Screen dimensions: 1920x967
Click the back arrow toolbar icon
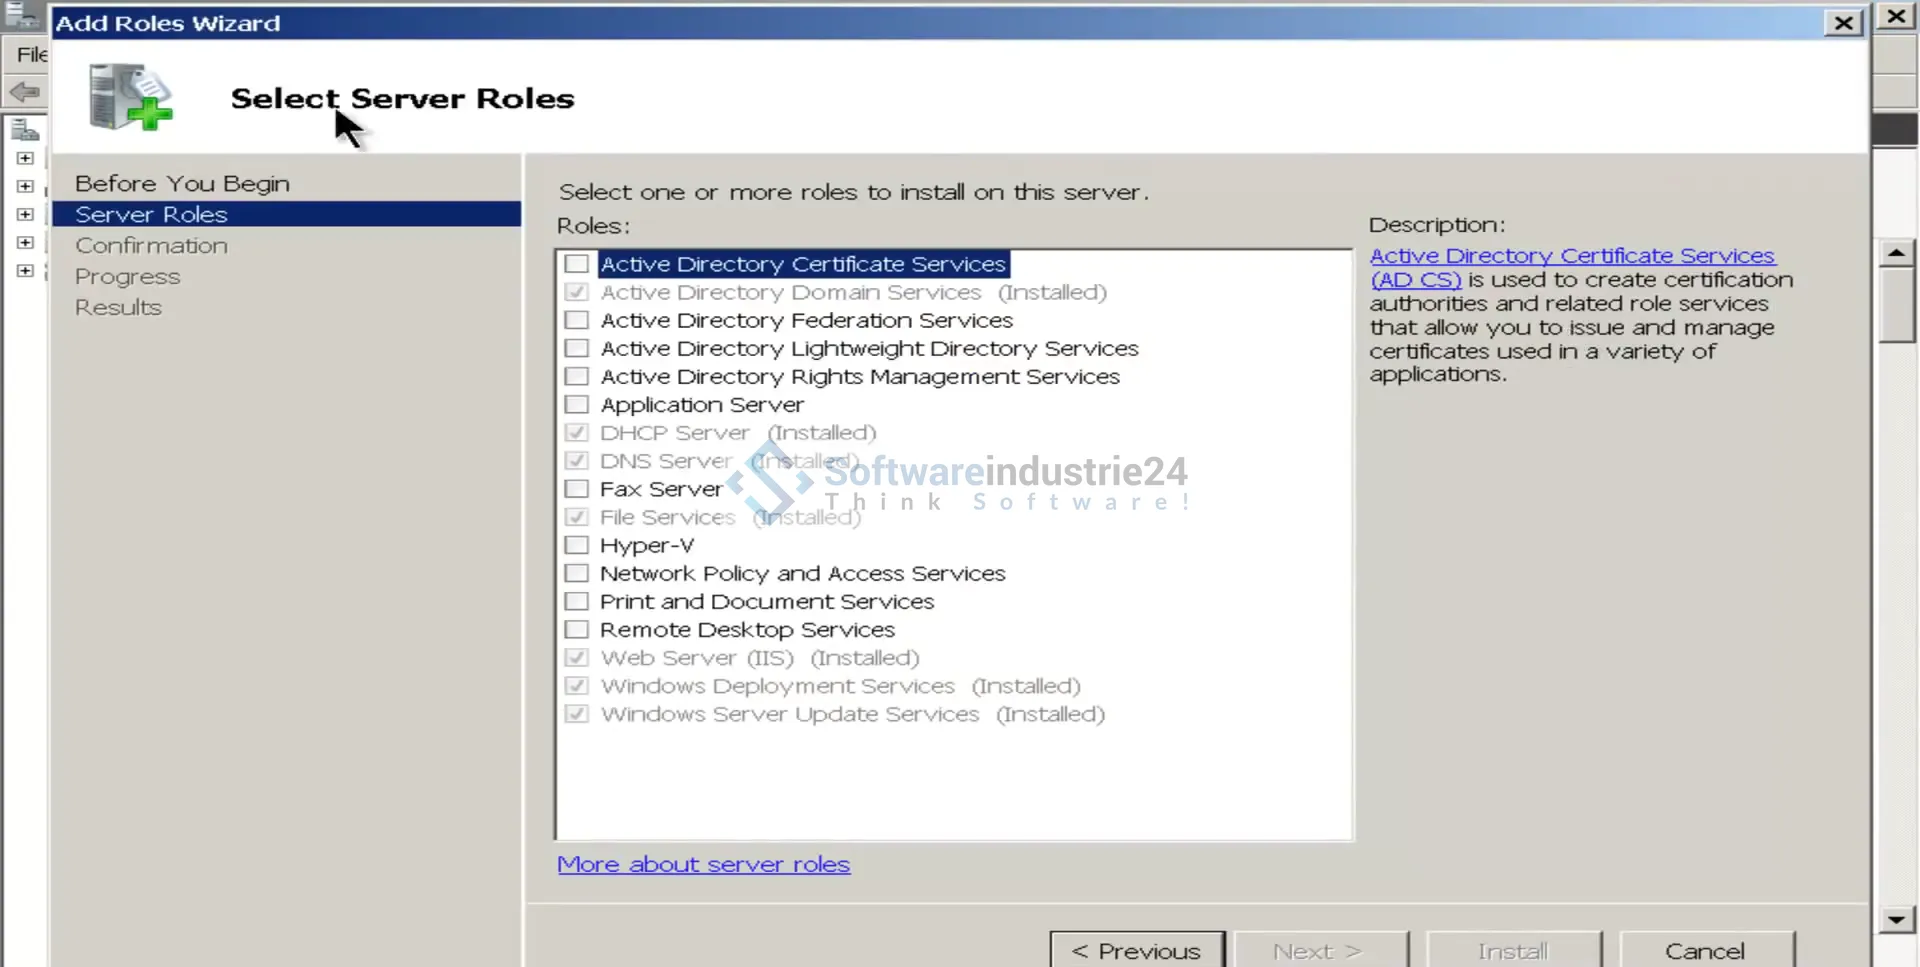[x=24, y=93]
